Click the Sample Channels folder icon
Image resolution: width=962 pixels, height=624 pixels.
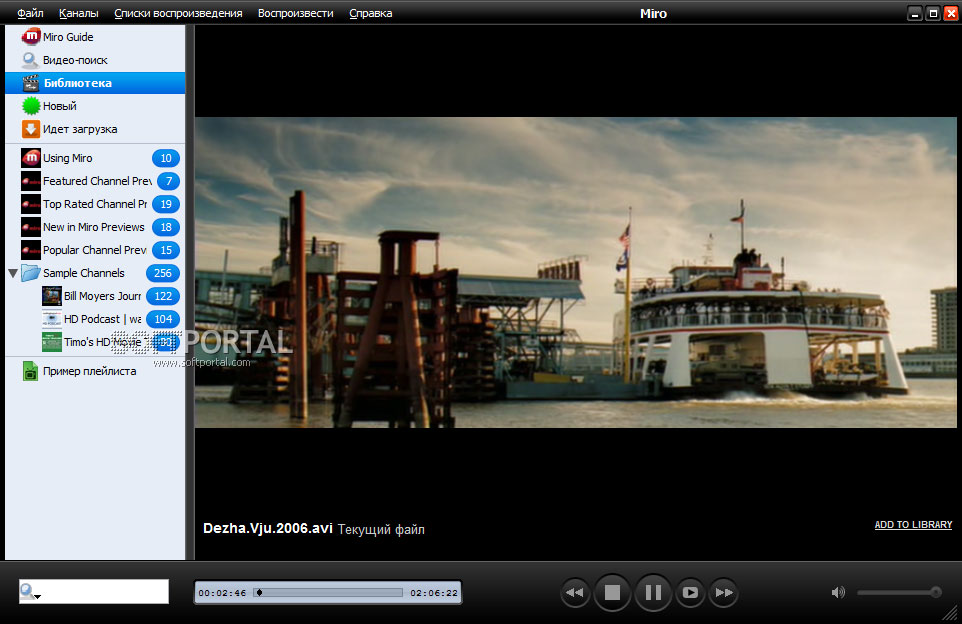31,273
